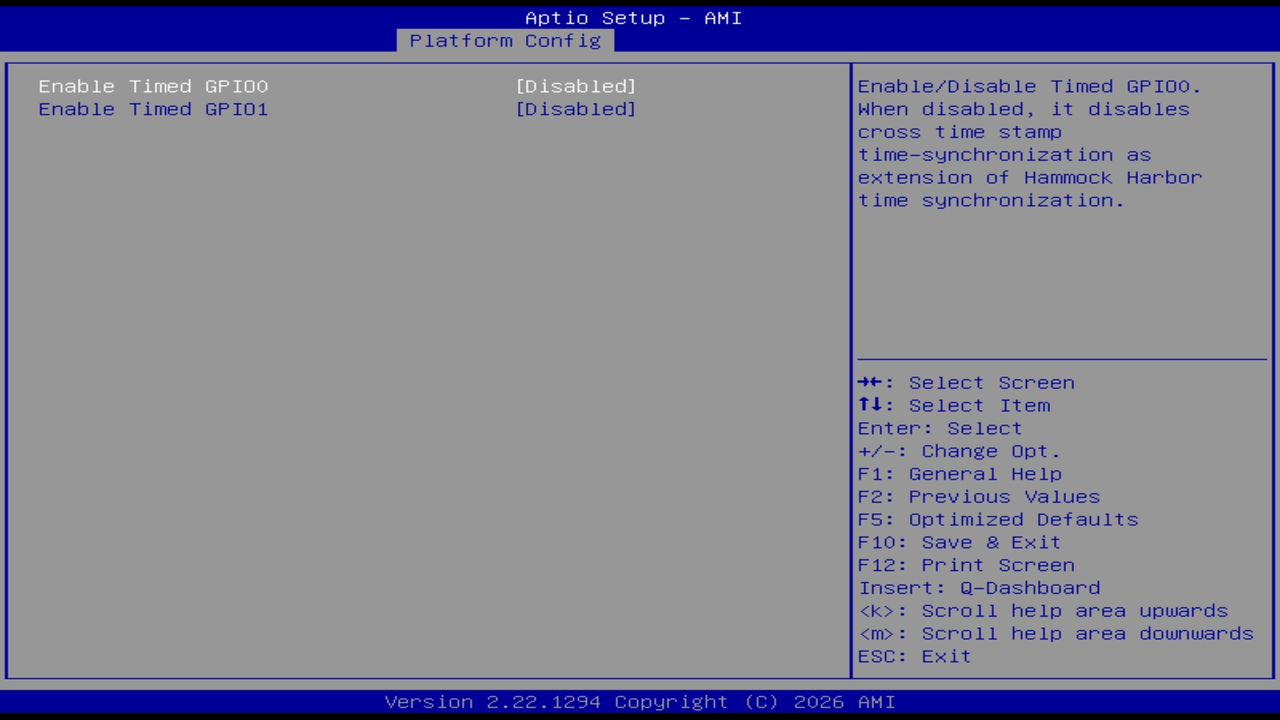
Task: Open the Disabled value for Timed GPIO0
Action: coord(576,86)
